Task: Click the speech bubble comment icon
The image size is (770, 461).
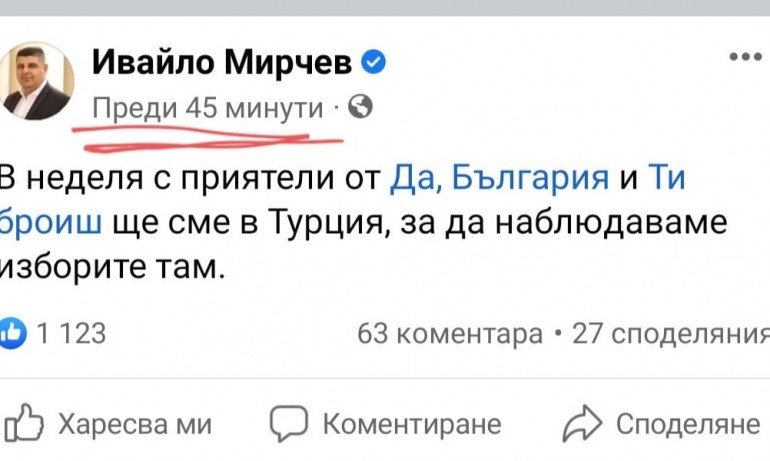Action: [291, 424]
